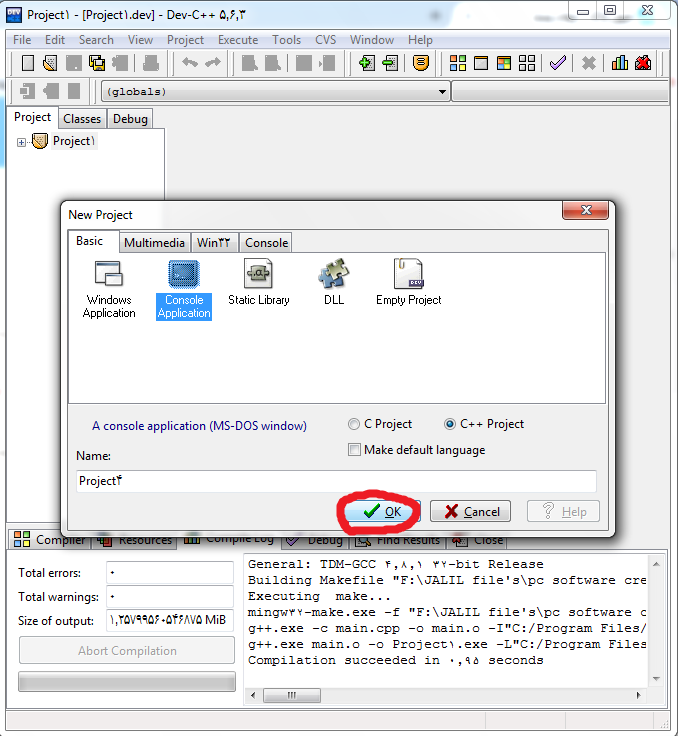Close the New Project dialog via red X
Image resolution: width=678 pixels, height=736 pixels.
[x=586, y=210]
